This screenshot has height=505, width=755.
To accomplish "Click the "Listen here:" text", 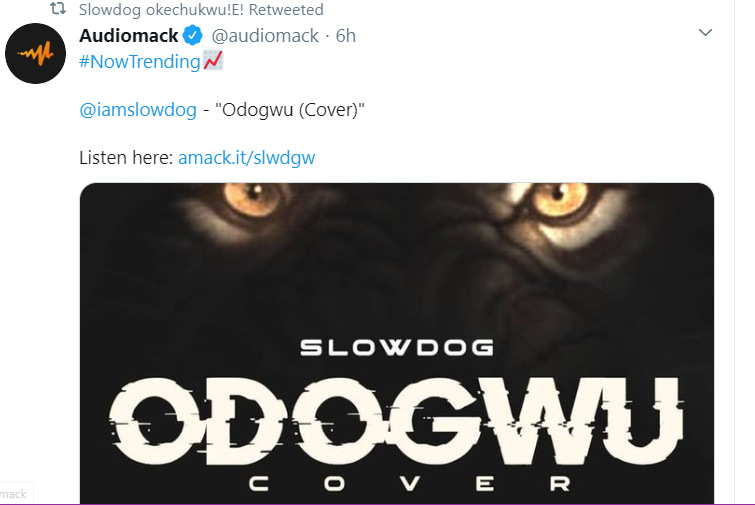I will pyautogui.click(x=126, y=158).
